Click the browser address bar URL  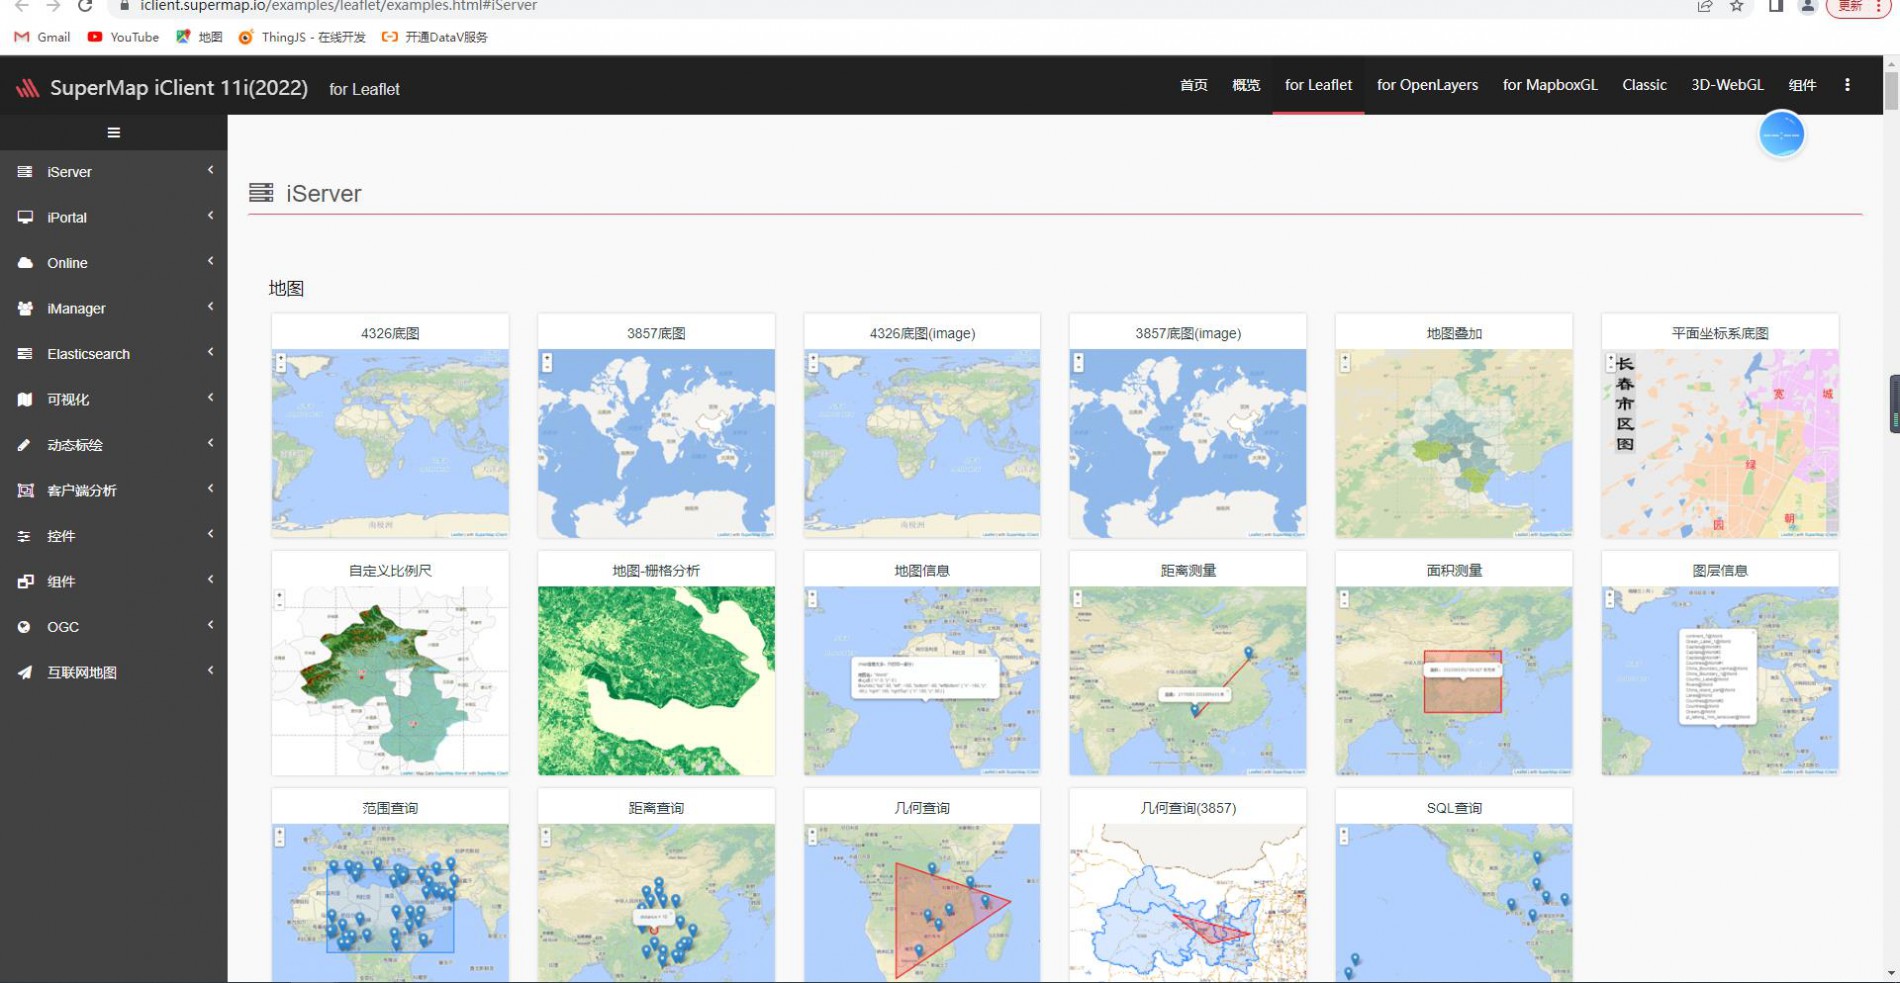click(339, 6)
